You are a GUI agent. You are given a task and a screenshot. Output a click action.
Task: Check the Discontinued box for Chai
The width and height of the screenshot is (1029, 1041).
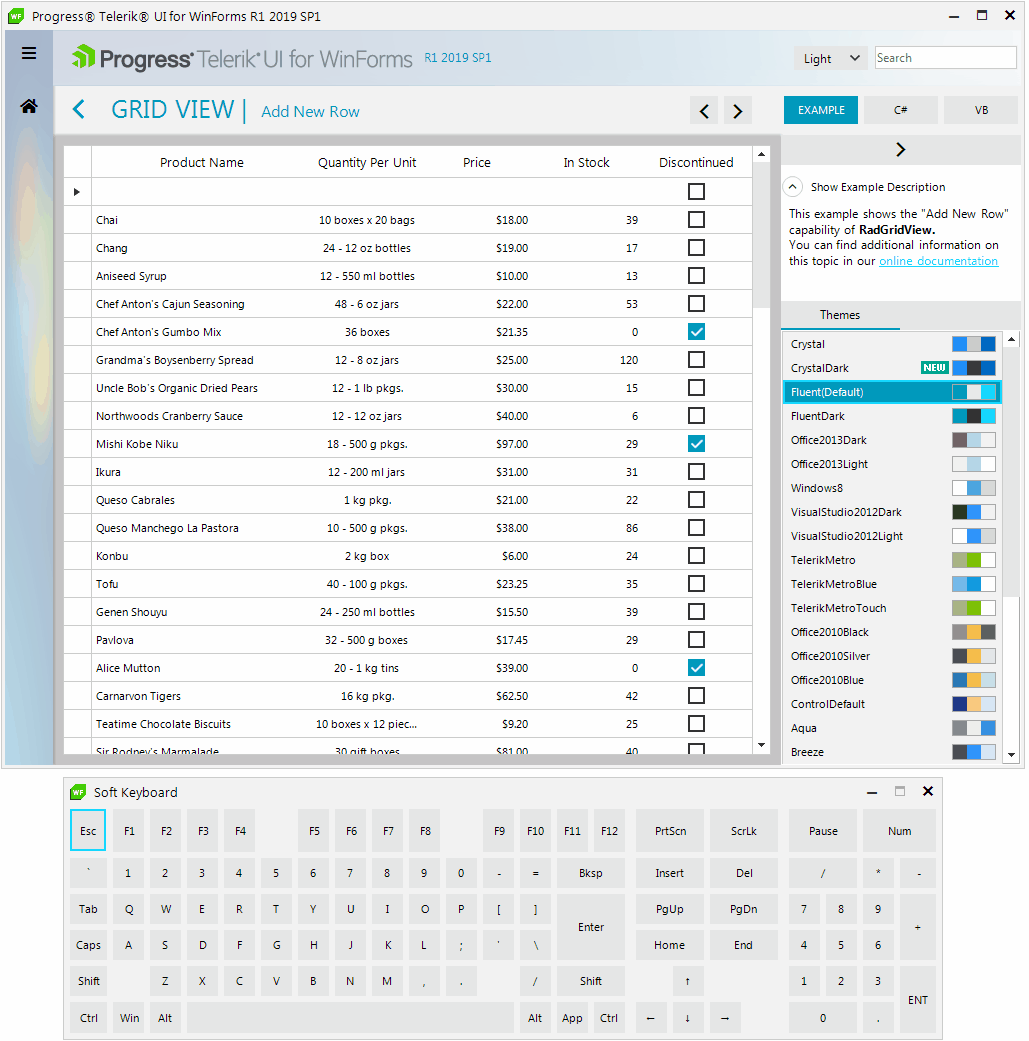point(696,220)
